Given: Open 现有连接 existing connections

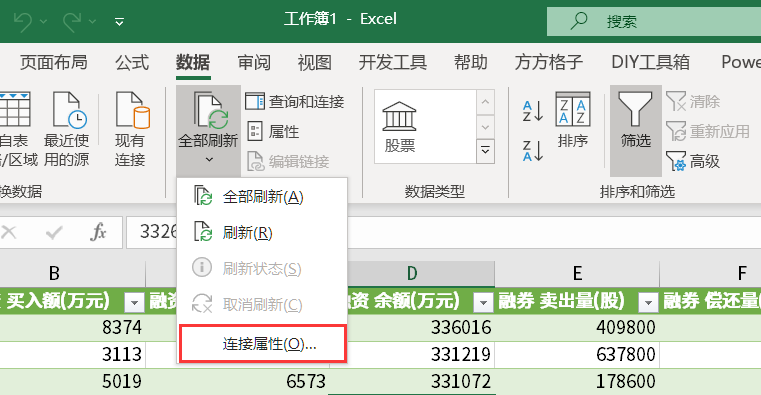Looking at the screenshot, I should click(x=131, y=129).
